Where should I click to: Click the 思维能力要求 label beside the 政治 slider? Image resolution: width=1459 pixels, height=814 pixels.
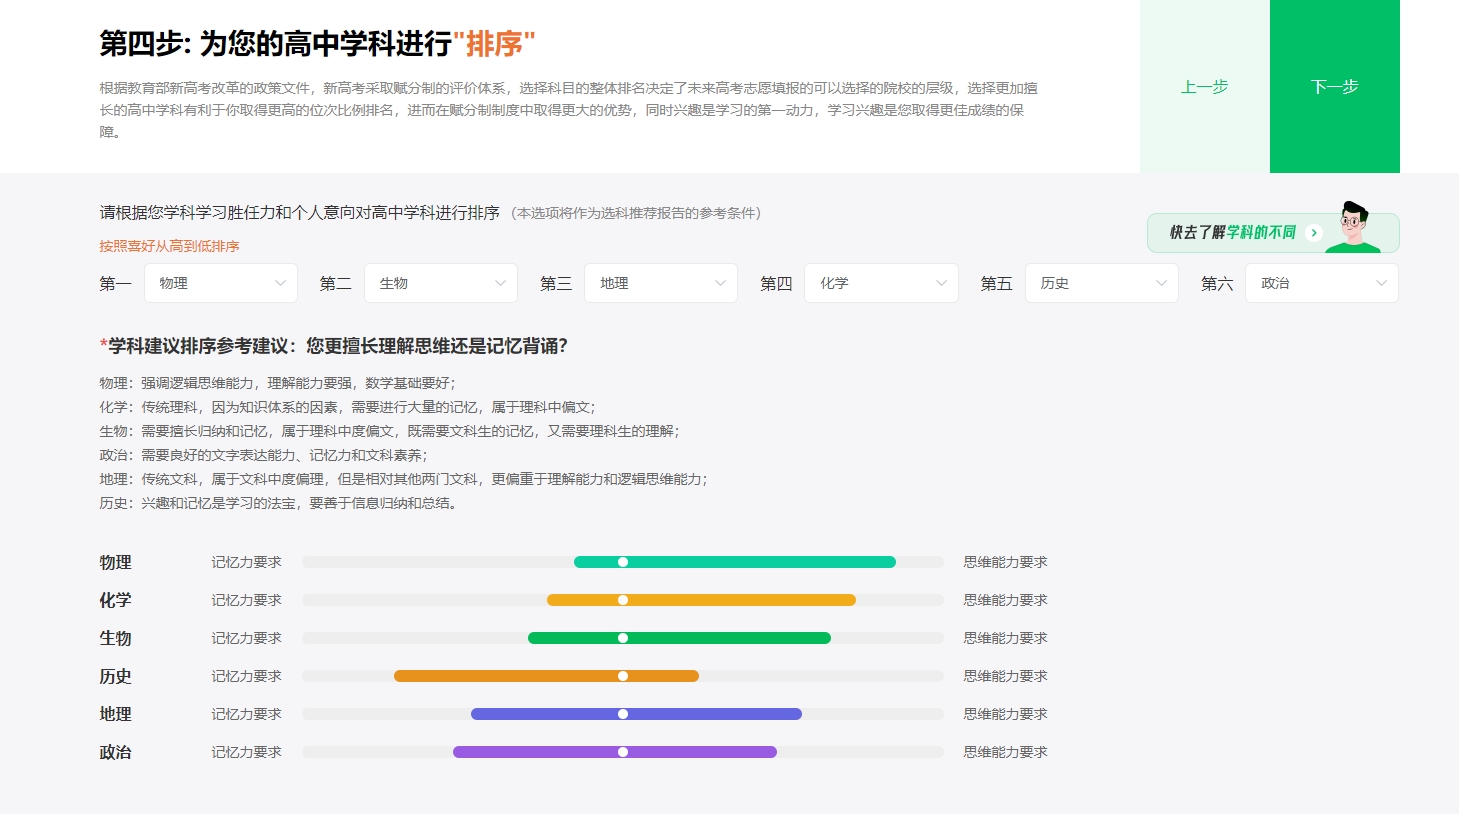1004,752
